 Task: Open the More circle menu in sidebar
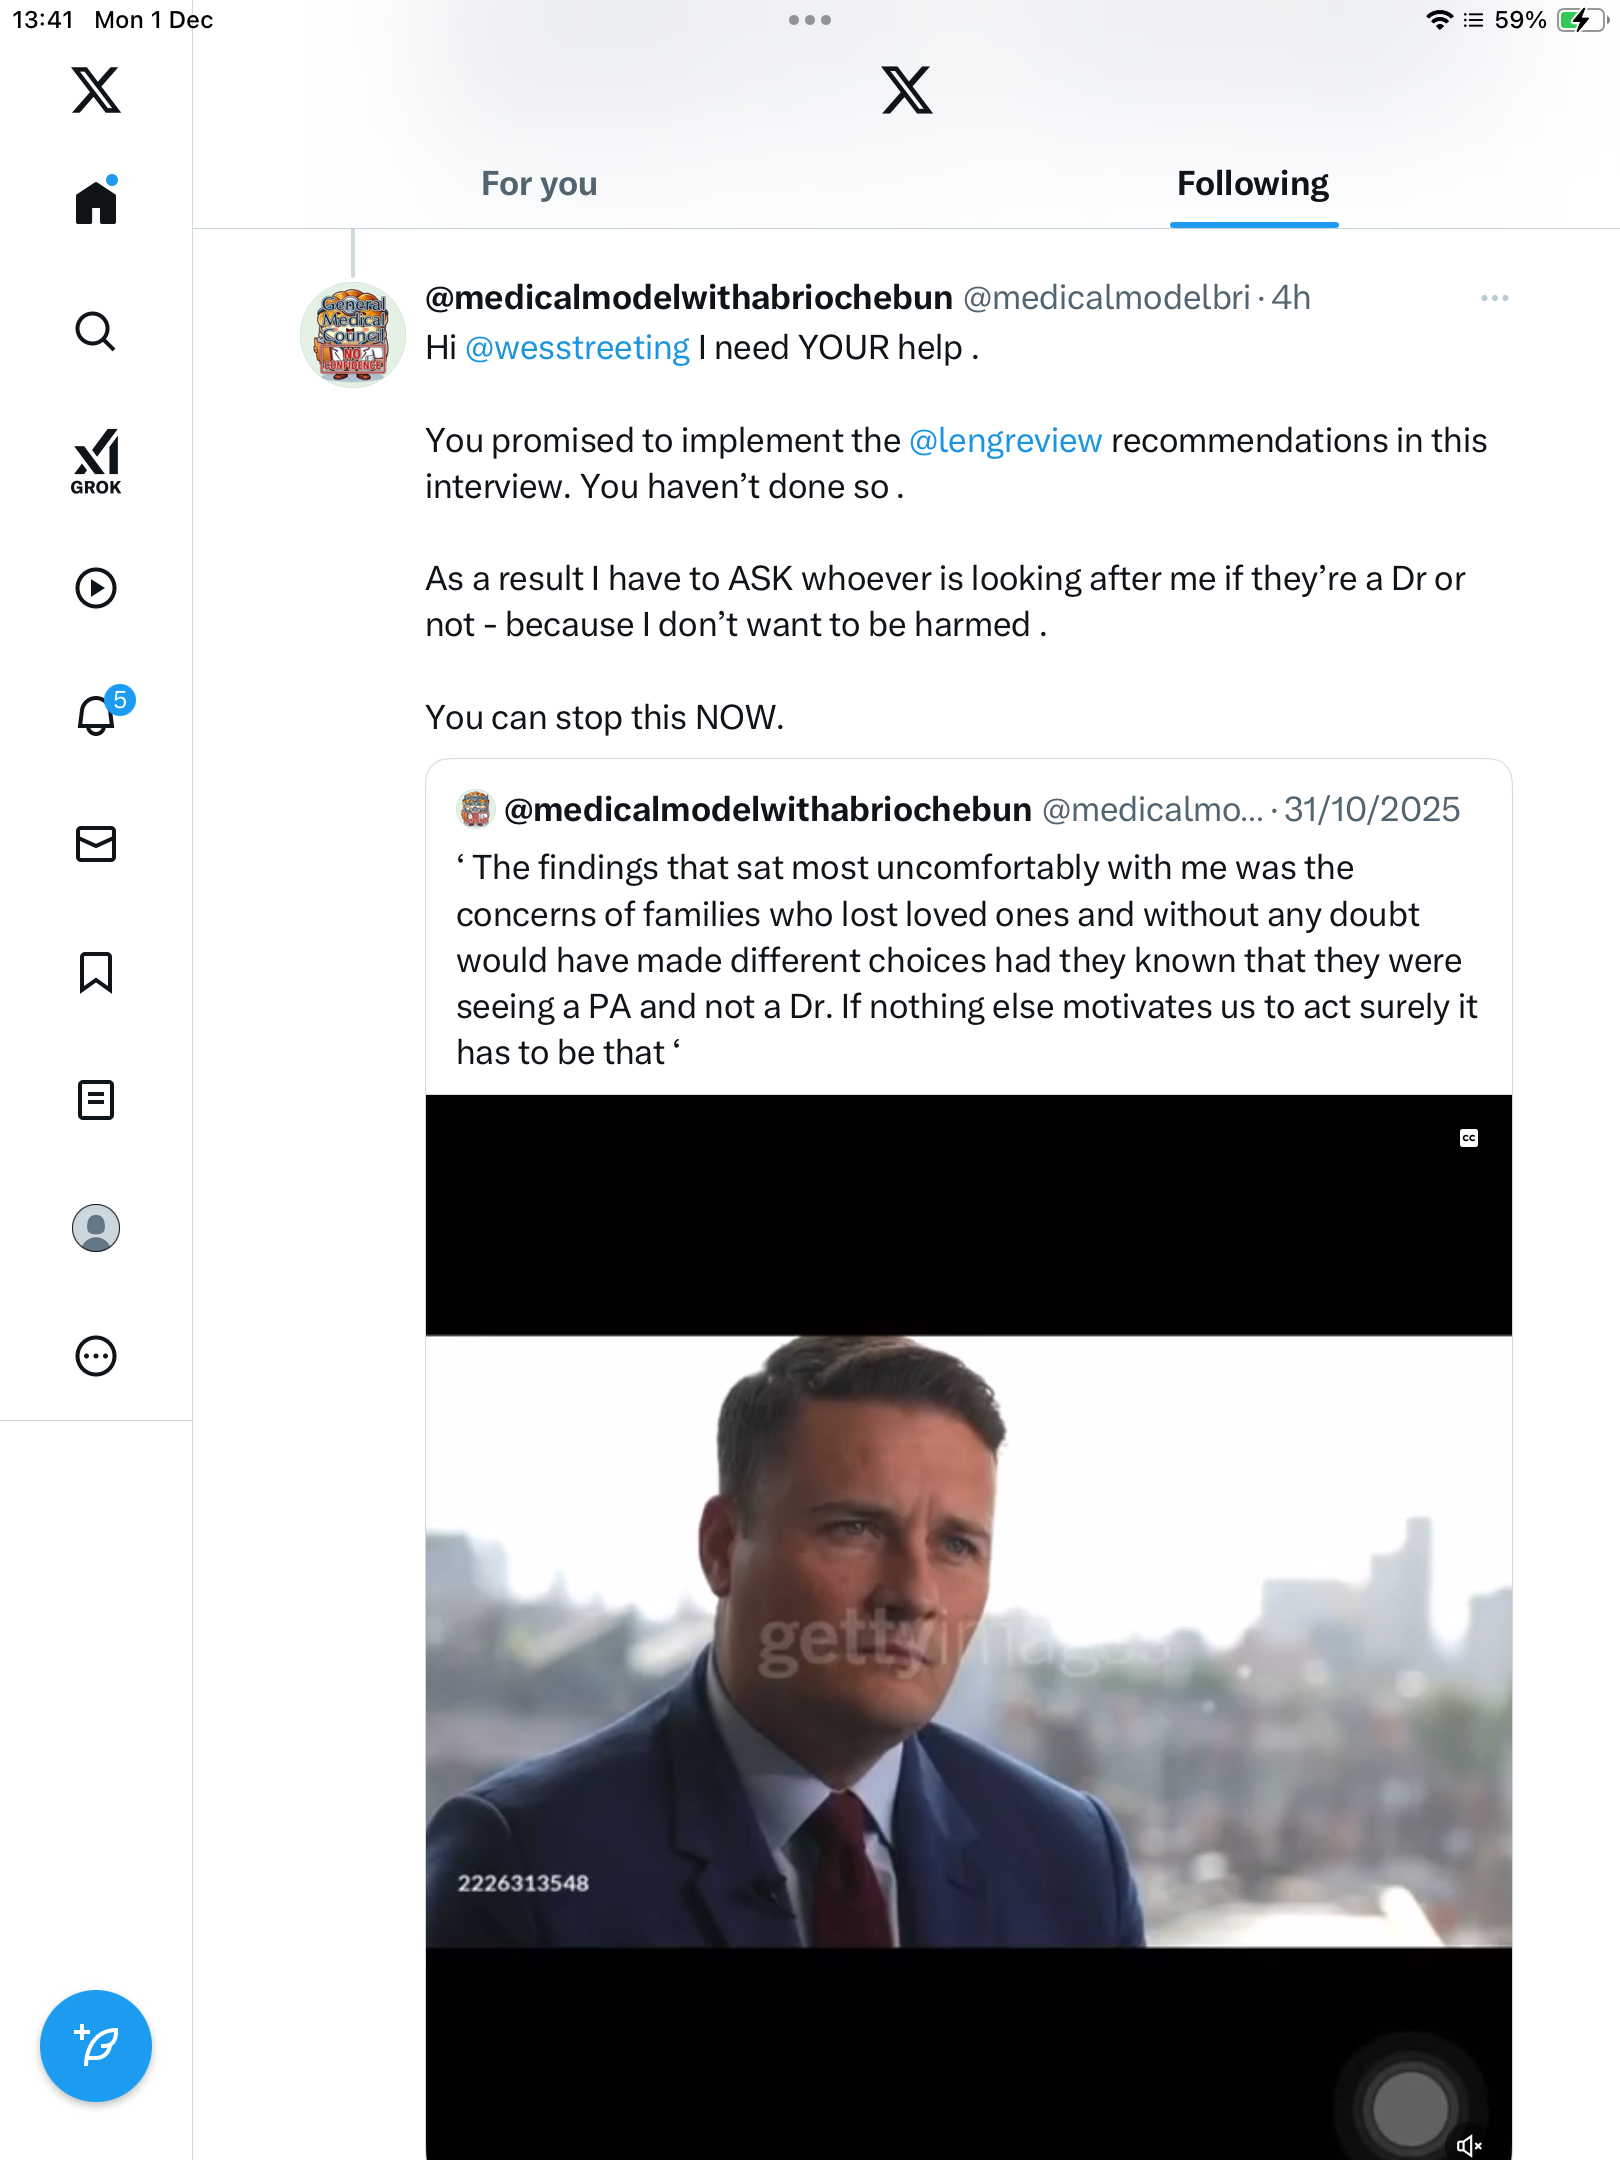point(96,1356)
